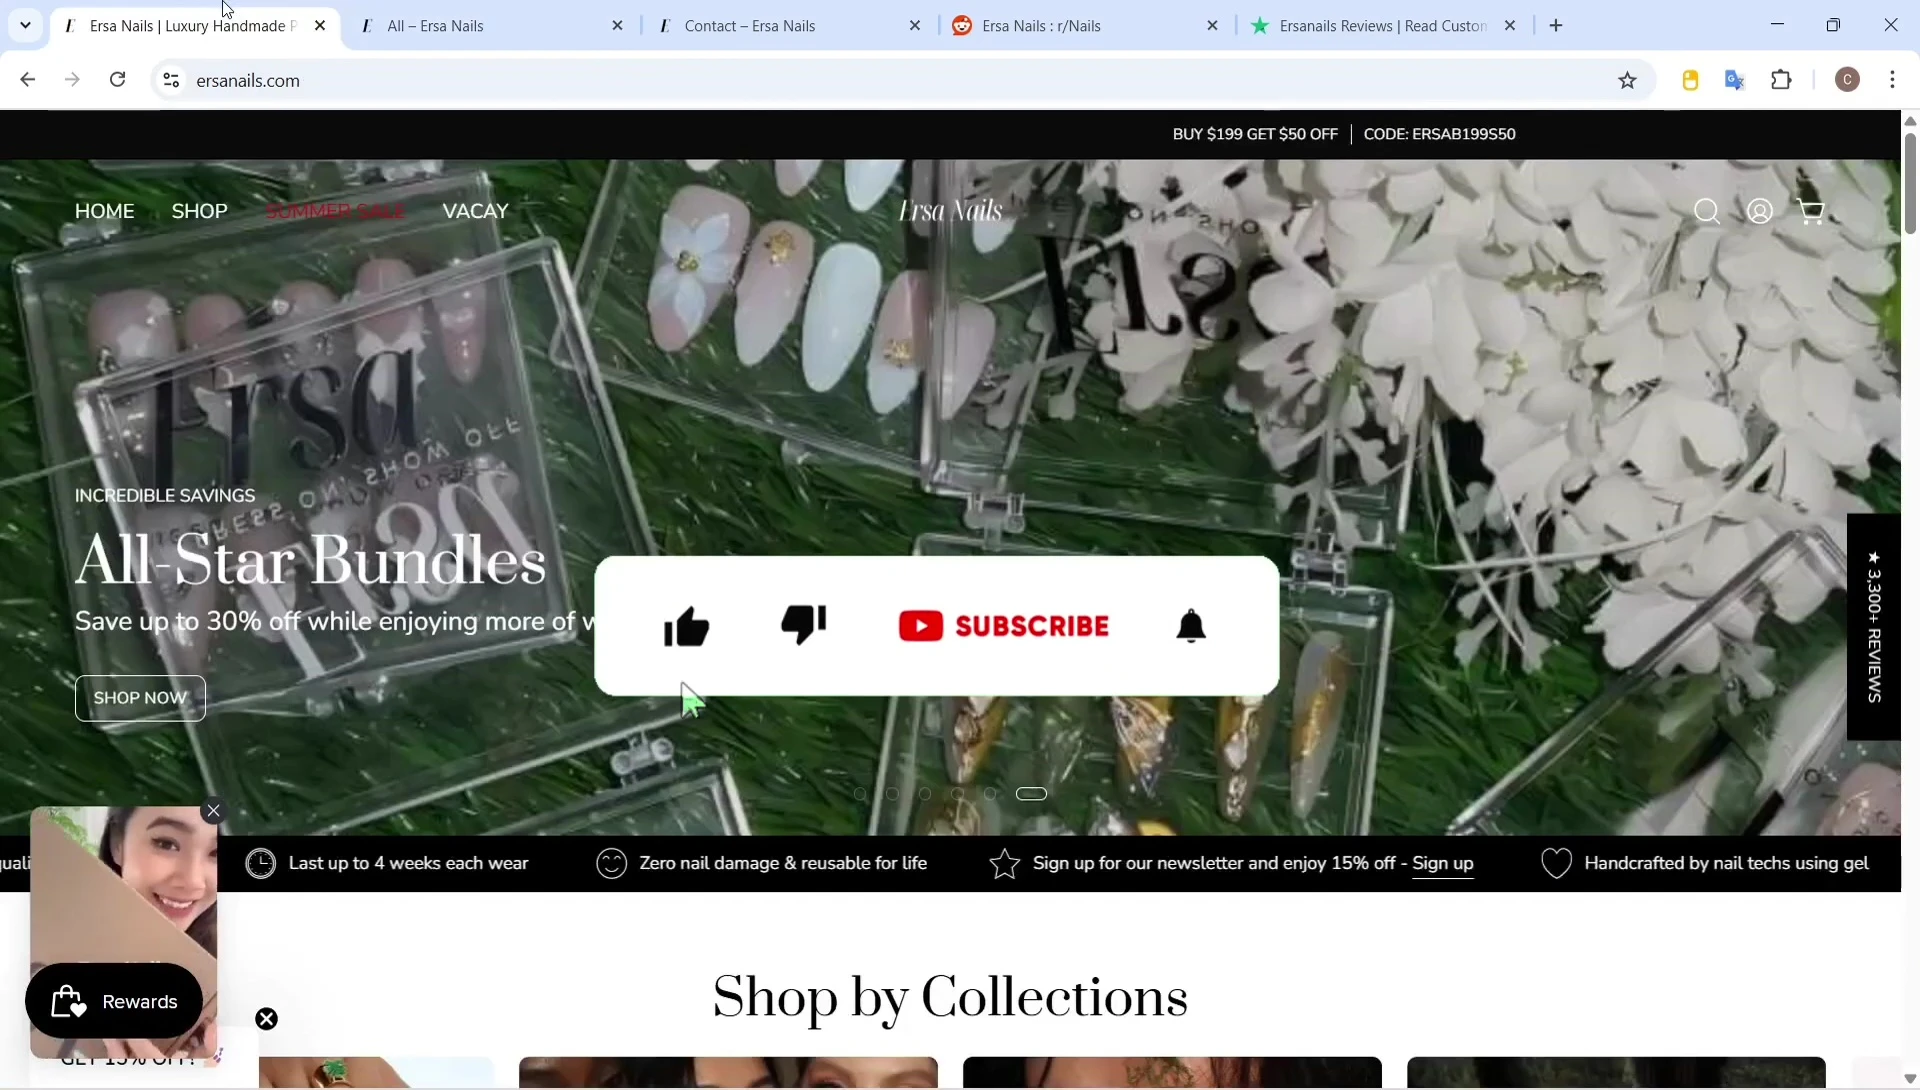The height and width of the screenshot is (1090, 1920).
Task: Switch to the Contact – Ersa Nails tab
Action: (x=790, y=26)
